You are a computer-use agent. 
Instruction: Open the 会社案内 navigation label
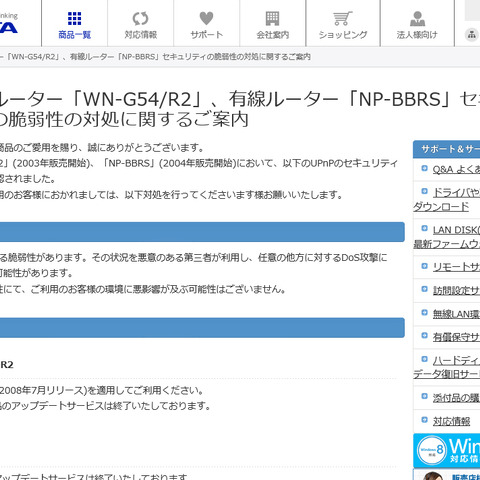[x=272, y=35]
